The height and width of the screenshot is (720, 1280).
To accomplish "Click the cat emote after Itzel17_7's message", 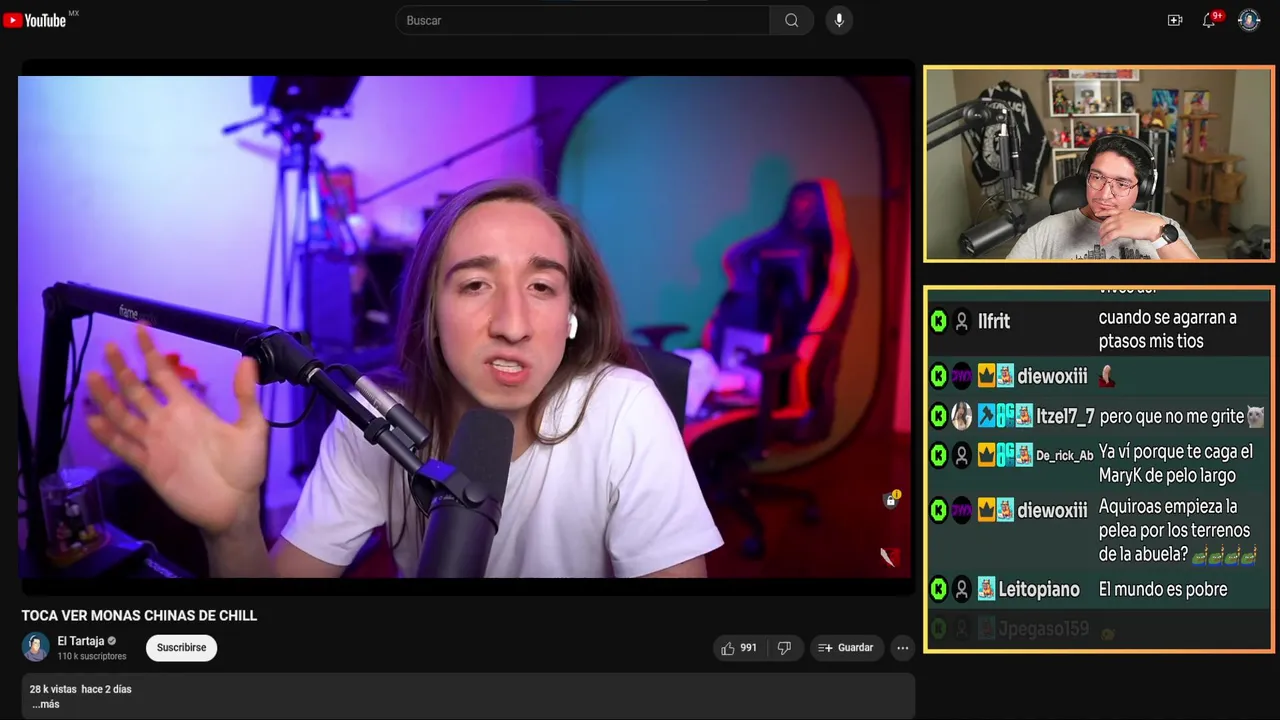I will point(1255,416).
